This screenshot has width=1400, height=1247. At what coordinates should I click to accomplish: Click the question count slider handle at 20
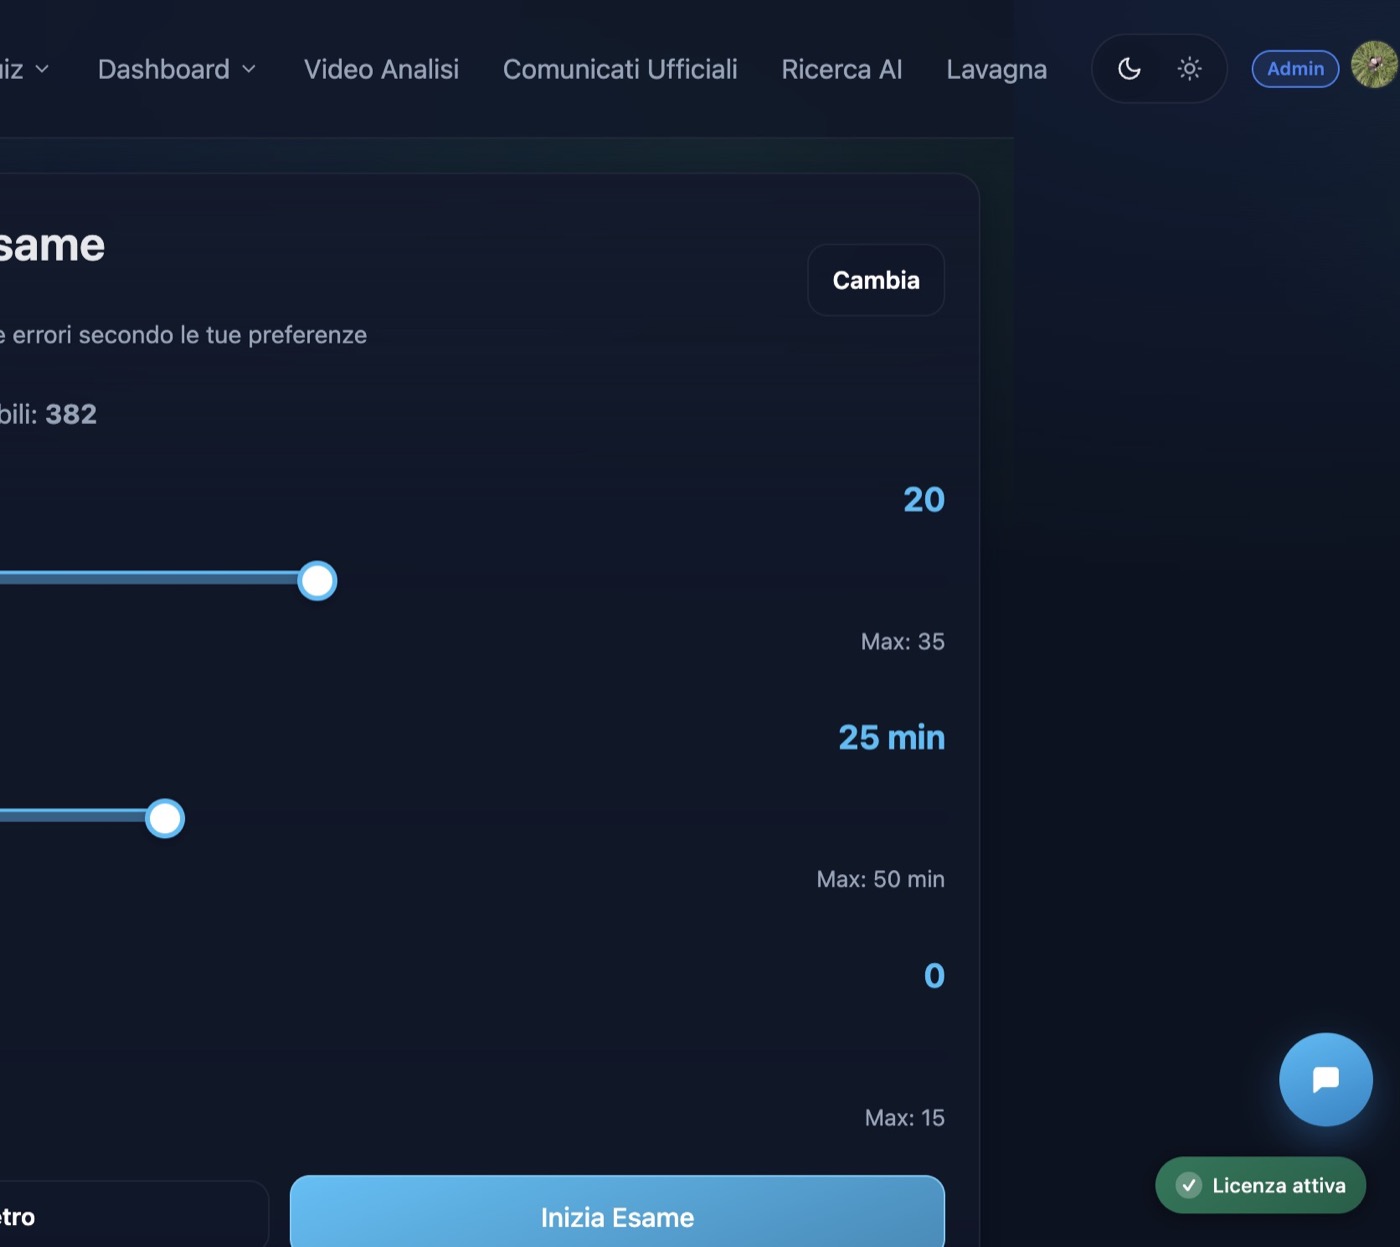317,581
